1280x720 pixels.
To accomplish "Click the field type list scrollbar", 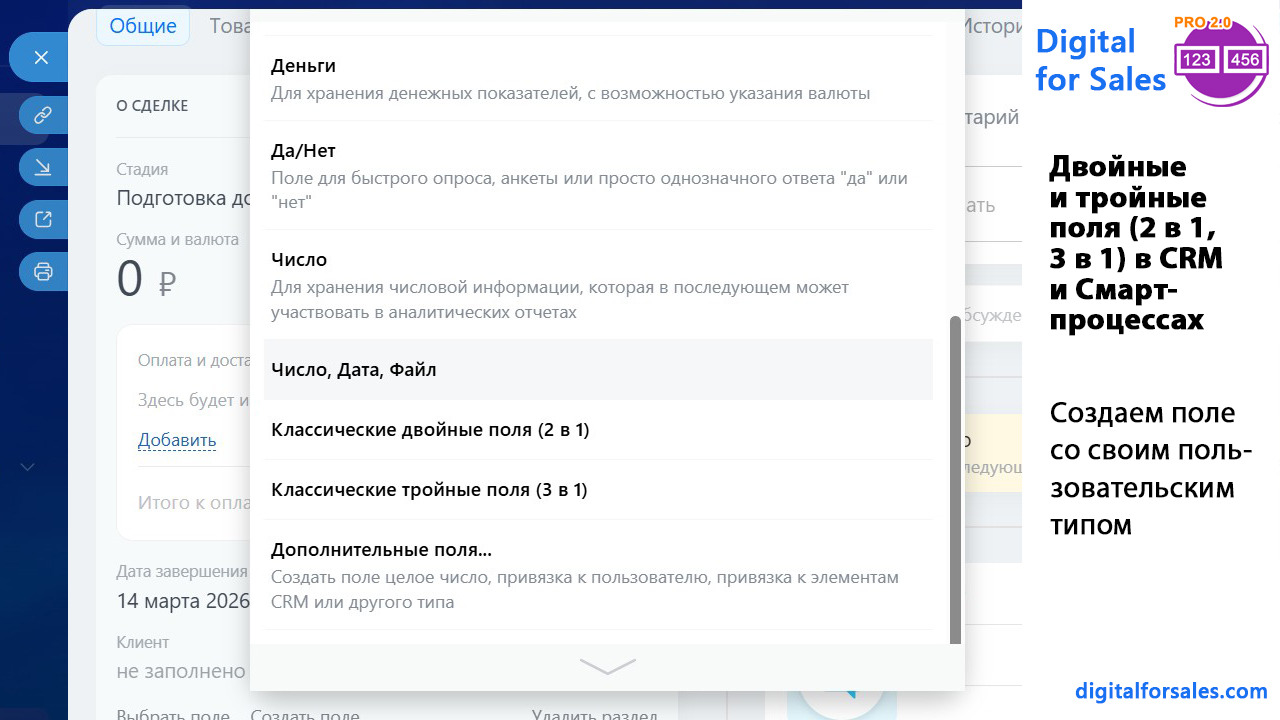I will click(955, 480).
